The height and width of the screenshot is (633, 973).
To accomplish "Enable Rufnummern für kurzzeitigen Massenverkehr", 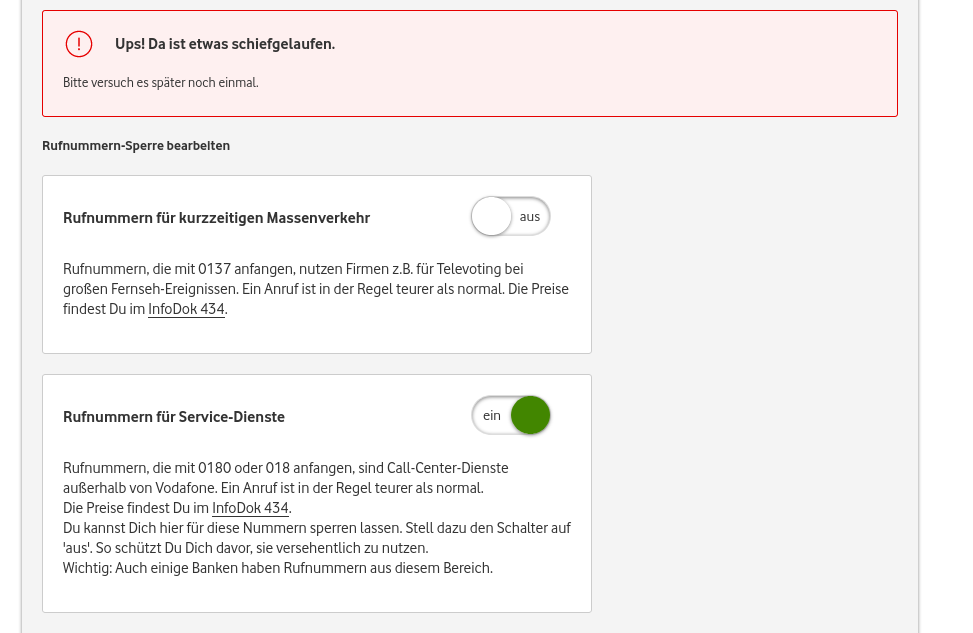I will click(510, 216).
